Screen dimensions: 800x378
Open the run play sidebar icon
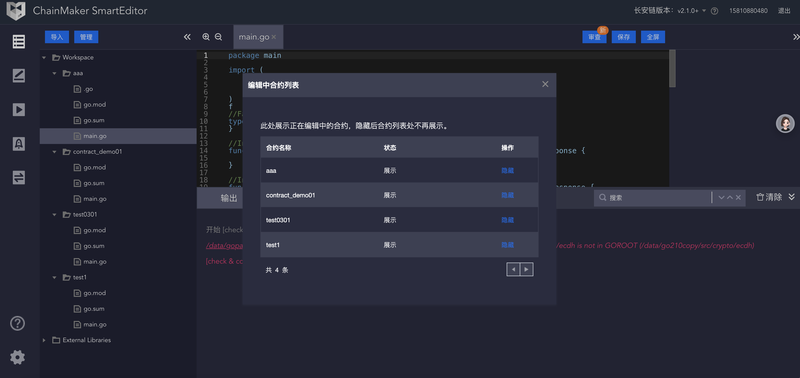pos(19,110)
